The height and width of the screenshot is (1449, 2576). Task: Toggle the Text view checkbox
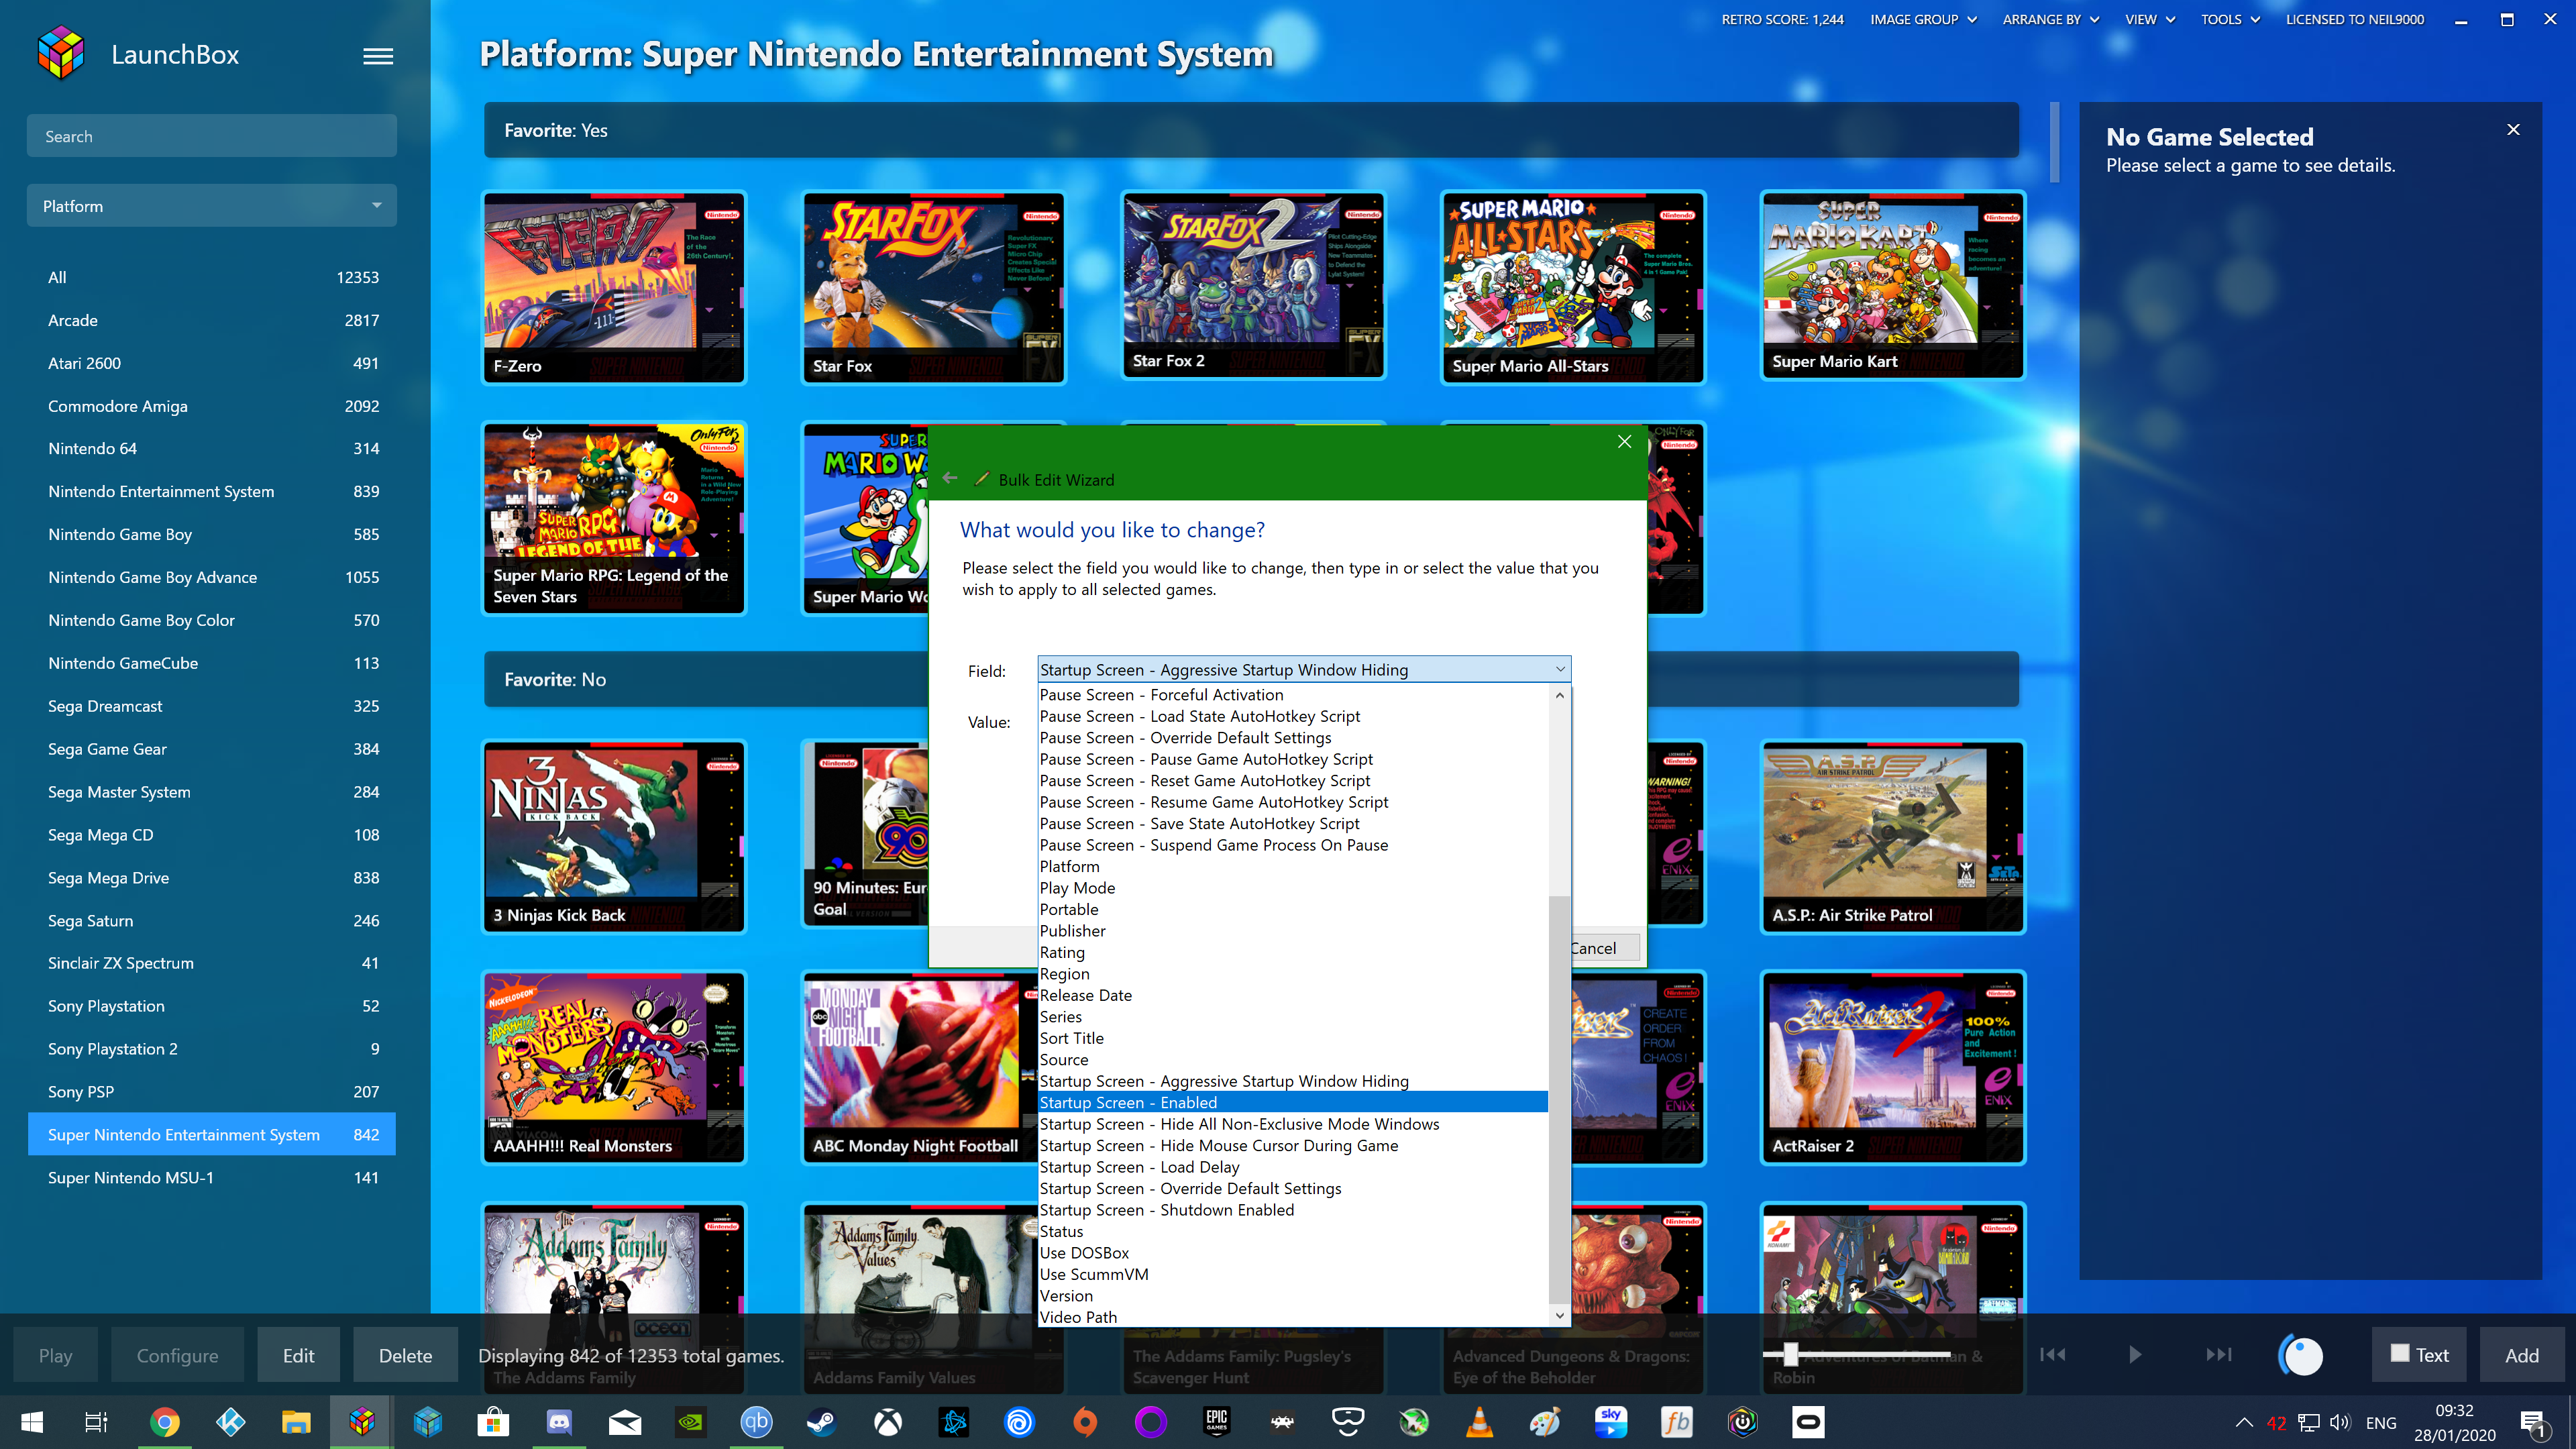2399,1353
